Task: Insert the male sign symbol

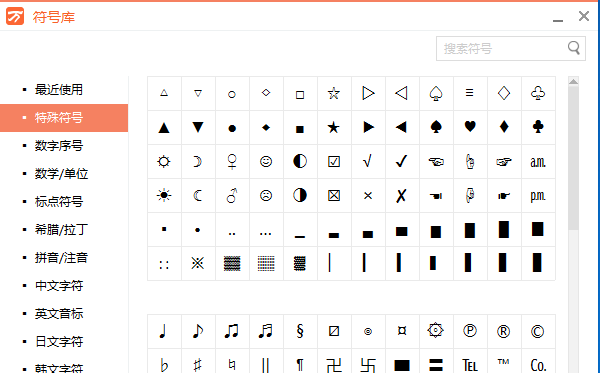Action: click(232, 195)
